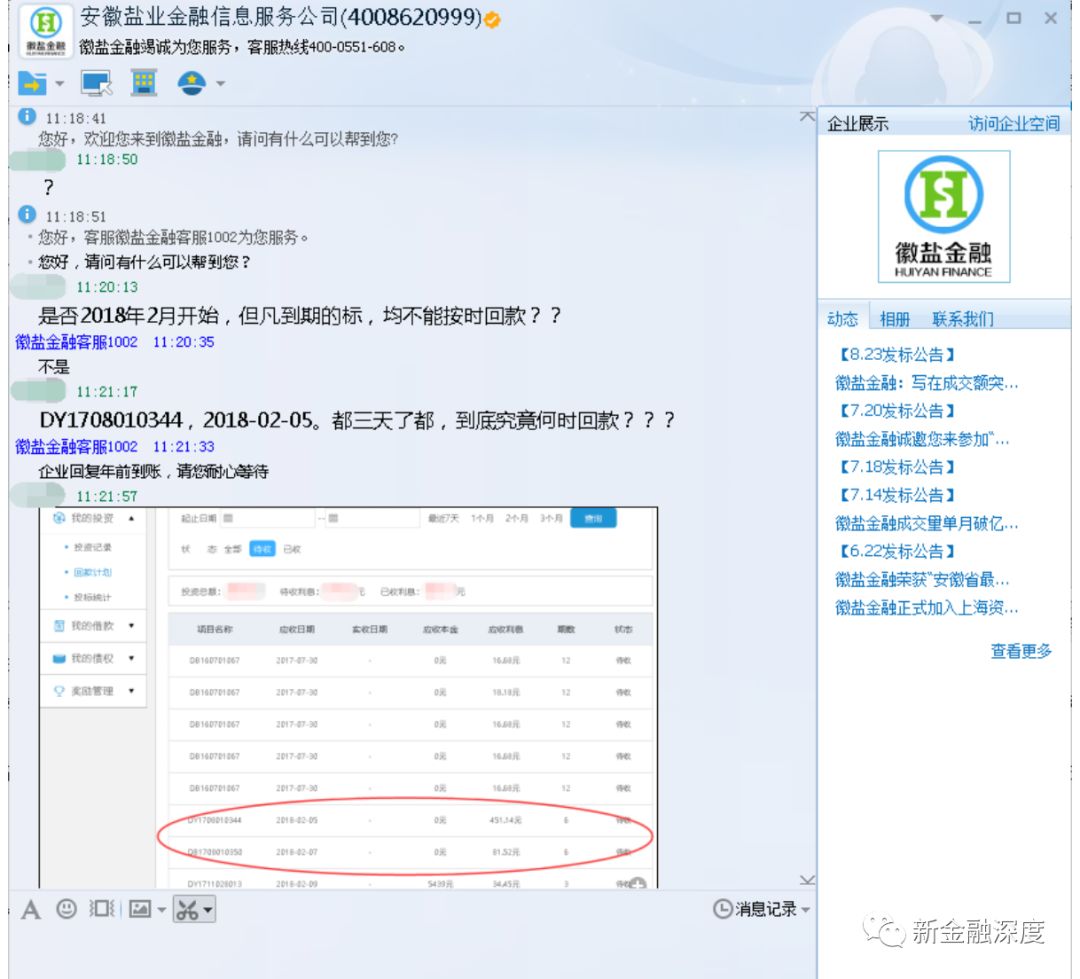Open 消息记录 message history
Viewport: 1080px width, 979px height.
[755, 909]
